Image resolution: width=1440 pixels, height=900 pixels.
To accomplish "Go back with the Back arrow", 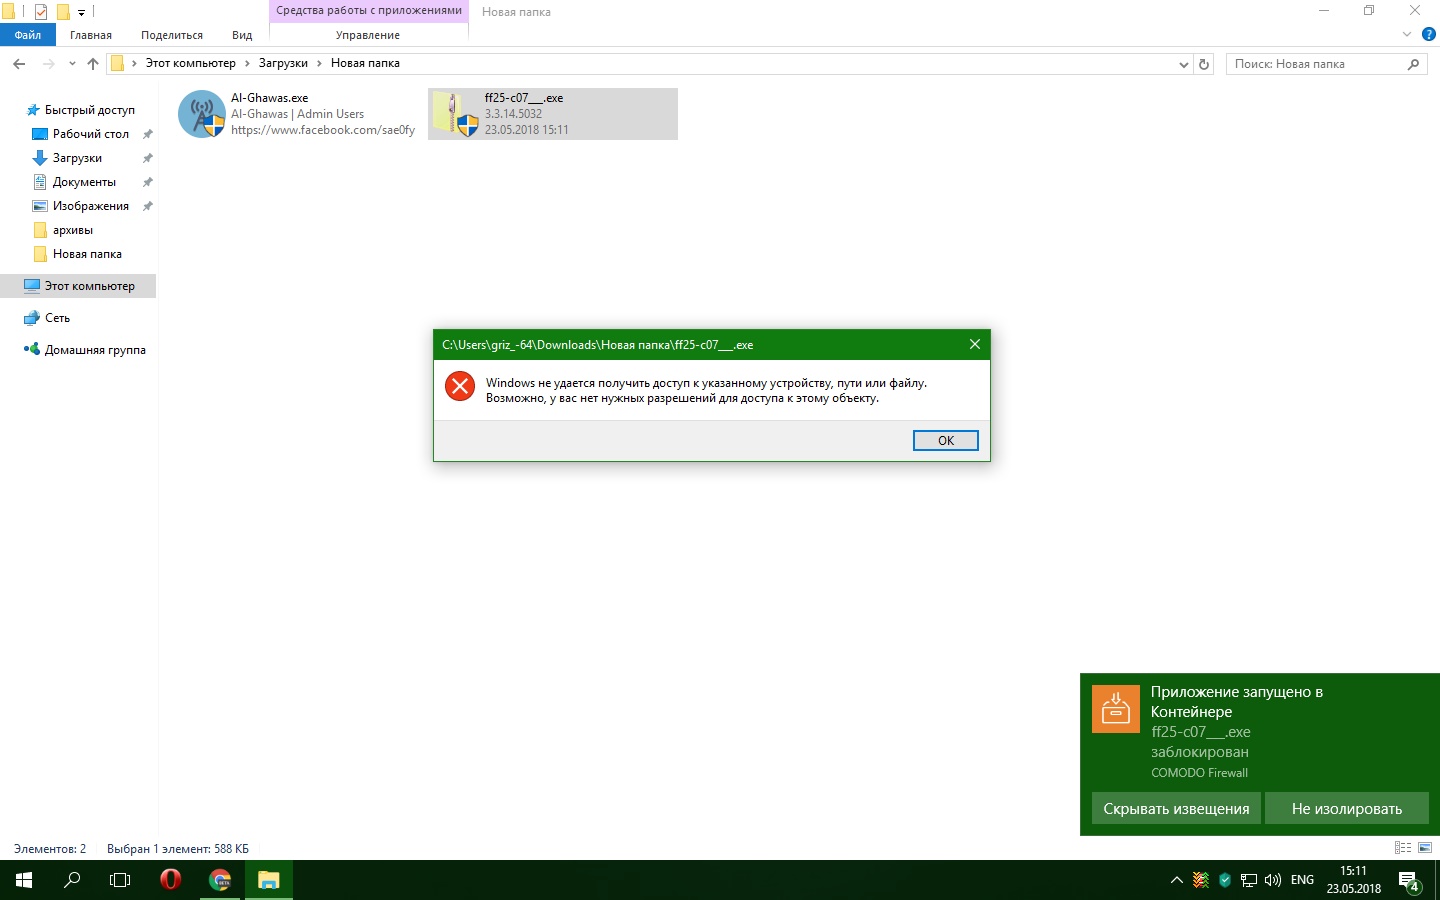I will (19, 64).
